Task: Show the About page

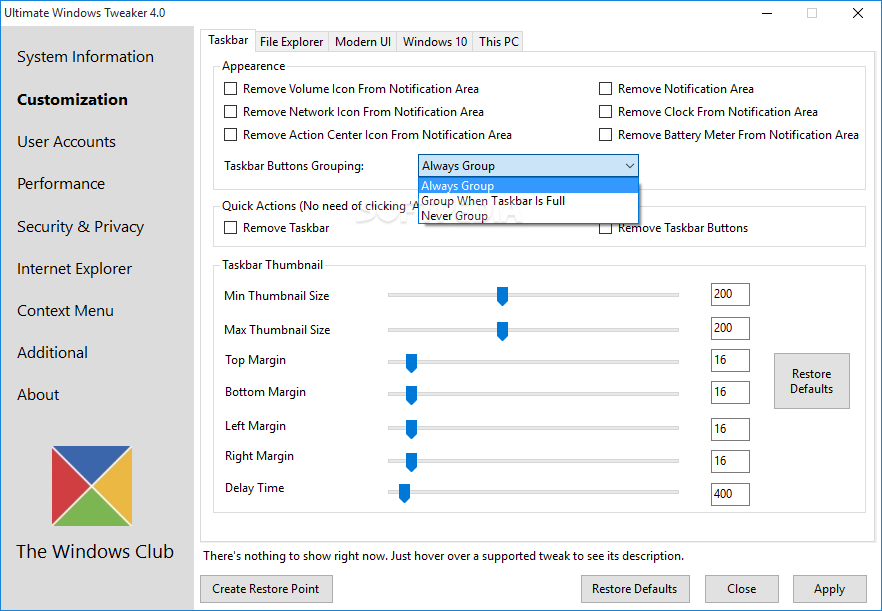Action: point(38,395)
